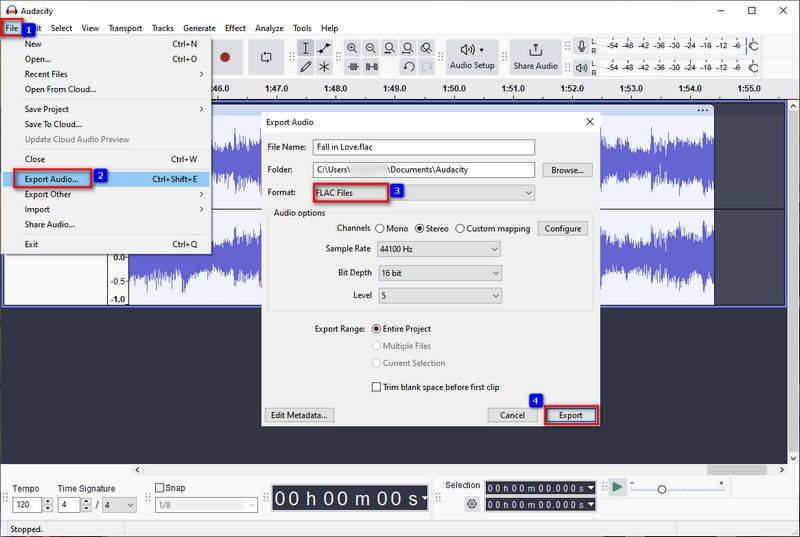Click the Zoom Toggle icon
Image resolution: width=800 pixels, height=537 pixels.
(x=427, y=48)
